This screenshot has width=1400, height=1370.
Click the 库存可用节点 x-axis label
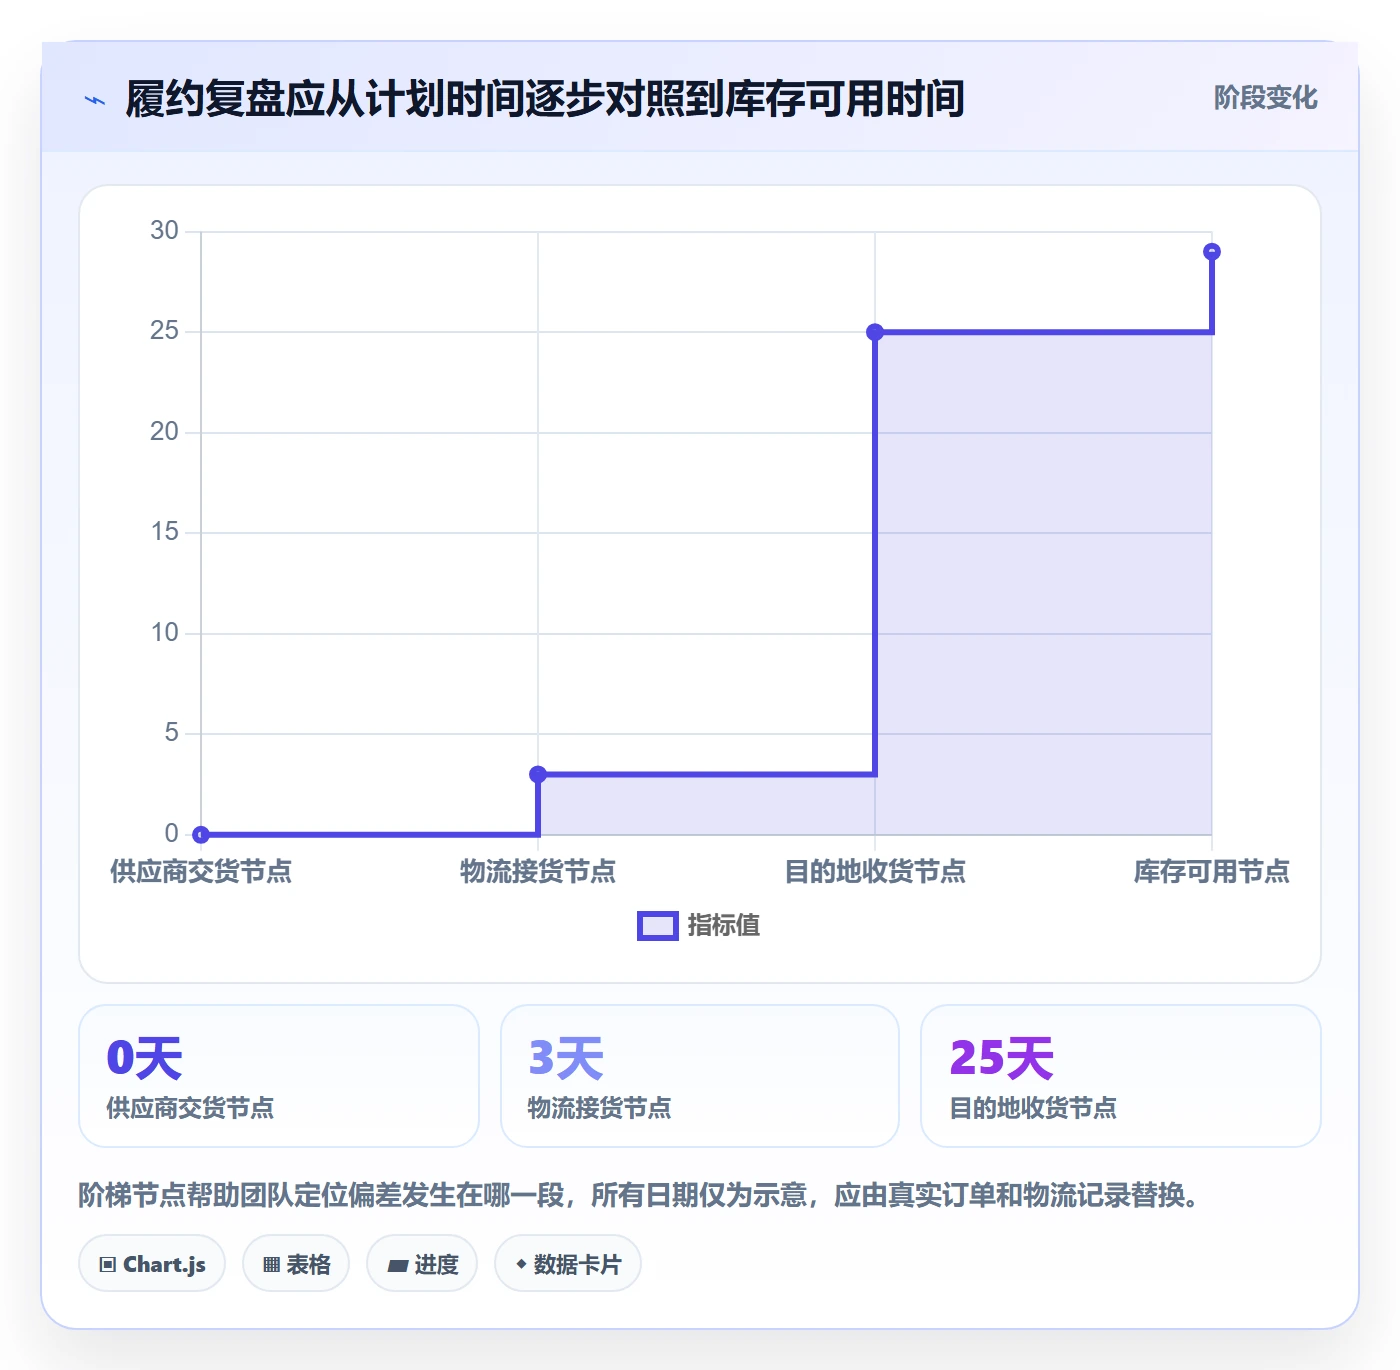1212,872
